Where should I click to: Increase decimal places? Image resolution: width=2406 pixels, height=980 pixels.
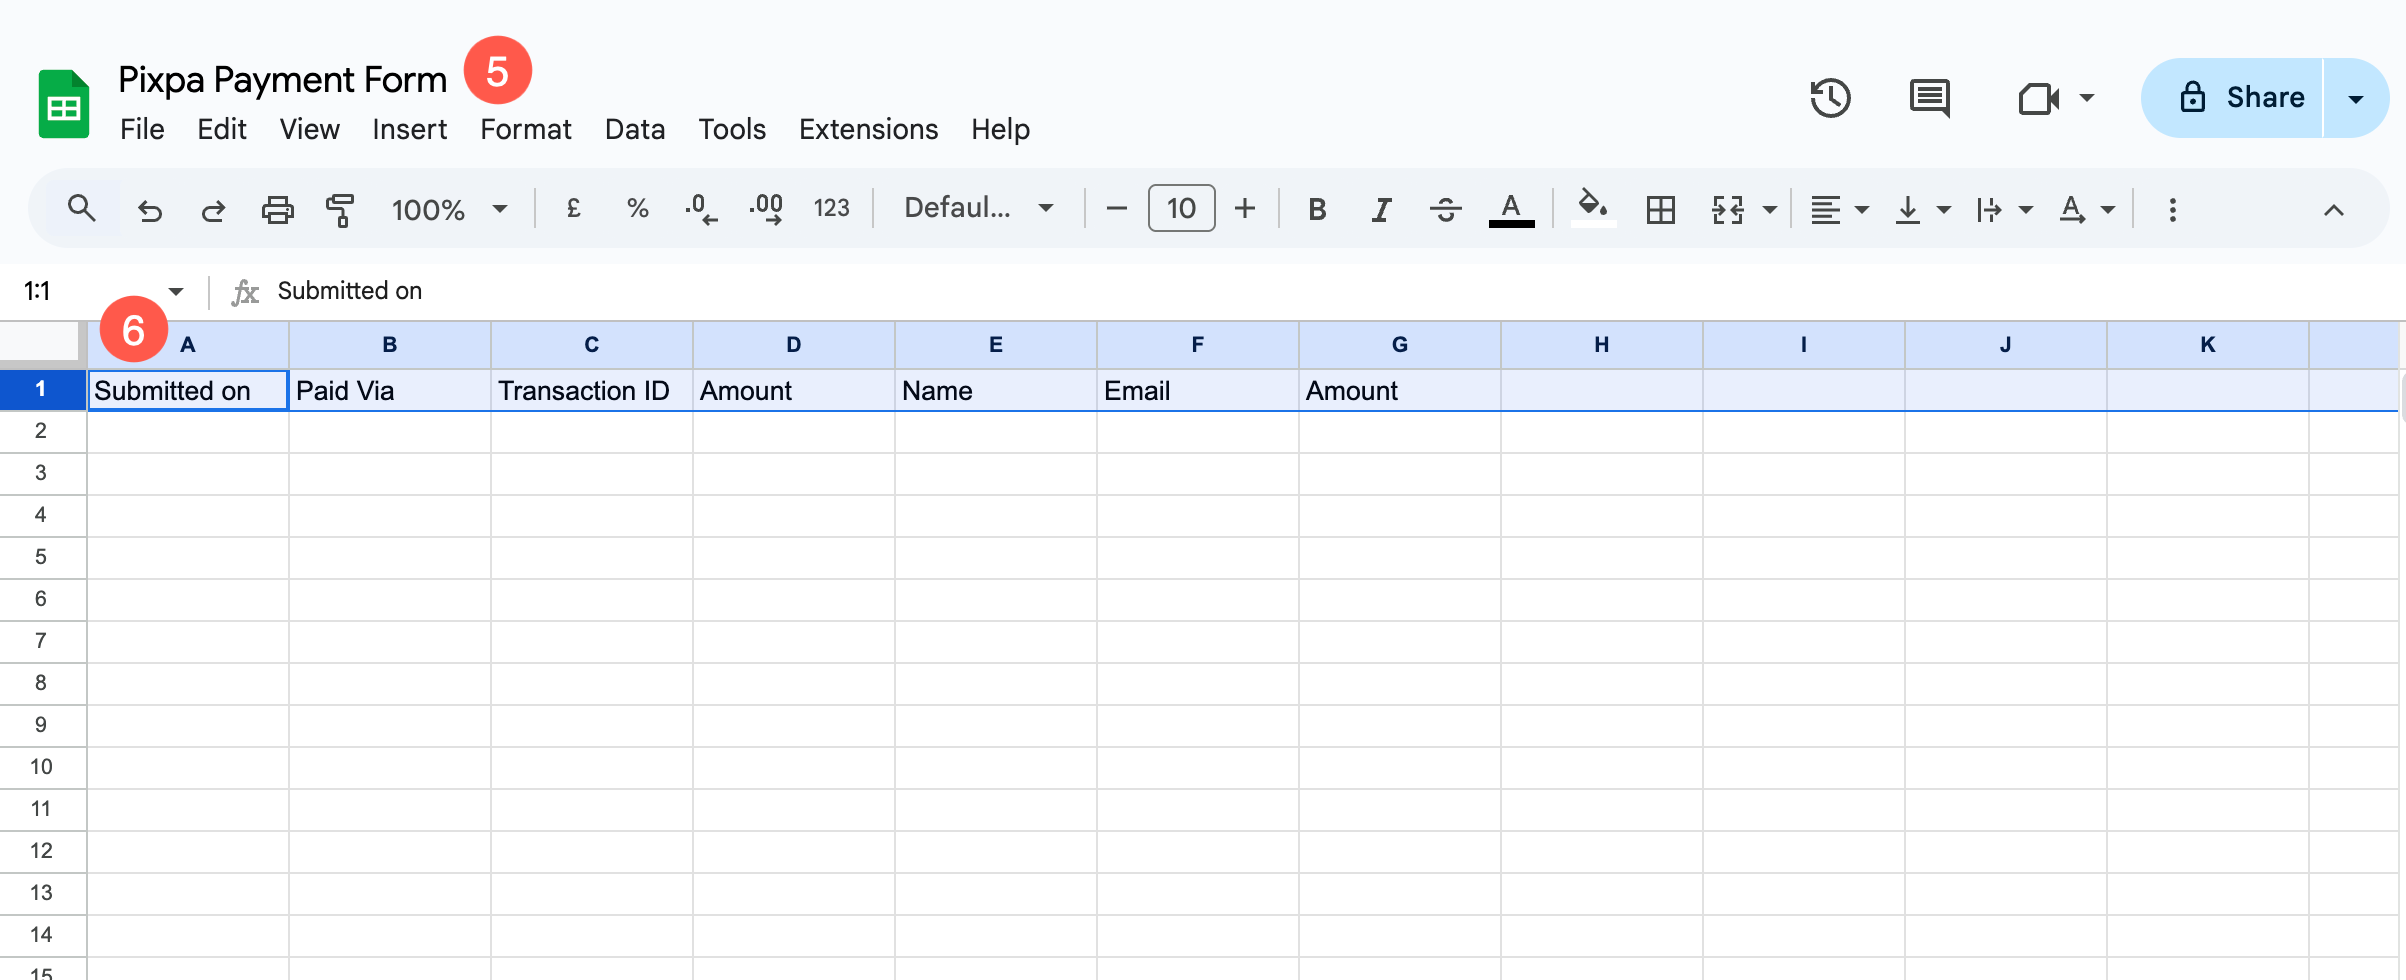pos(766,209)
